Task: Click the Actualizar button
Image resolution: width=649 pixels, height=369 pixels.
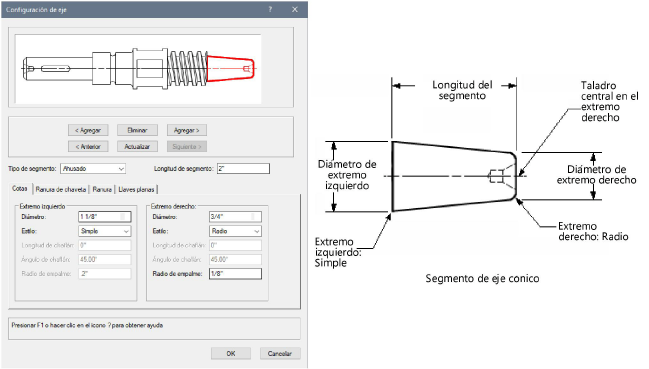Action: pyautogui.click(x=137, y=146)
